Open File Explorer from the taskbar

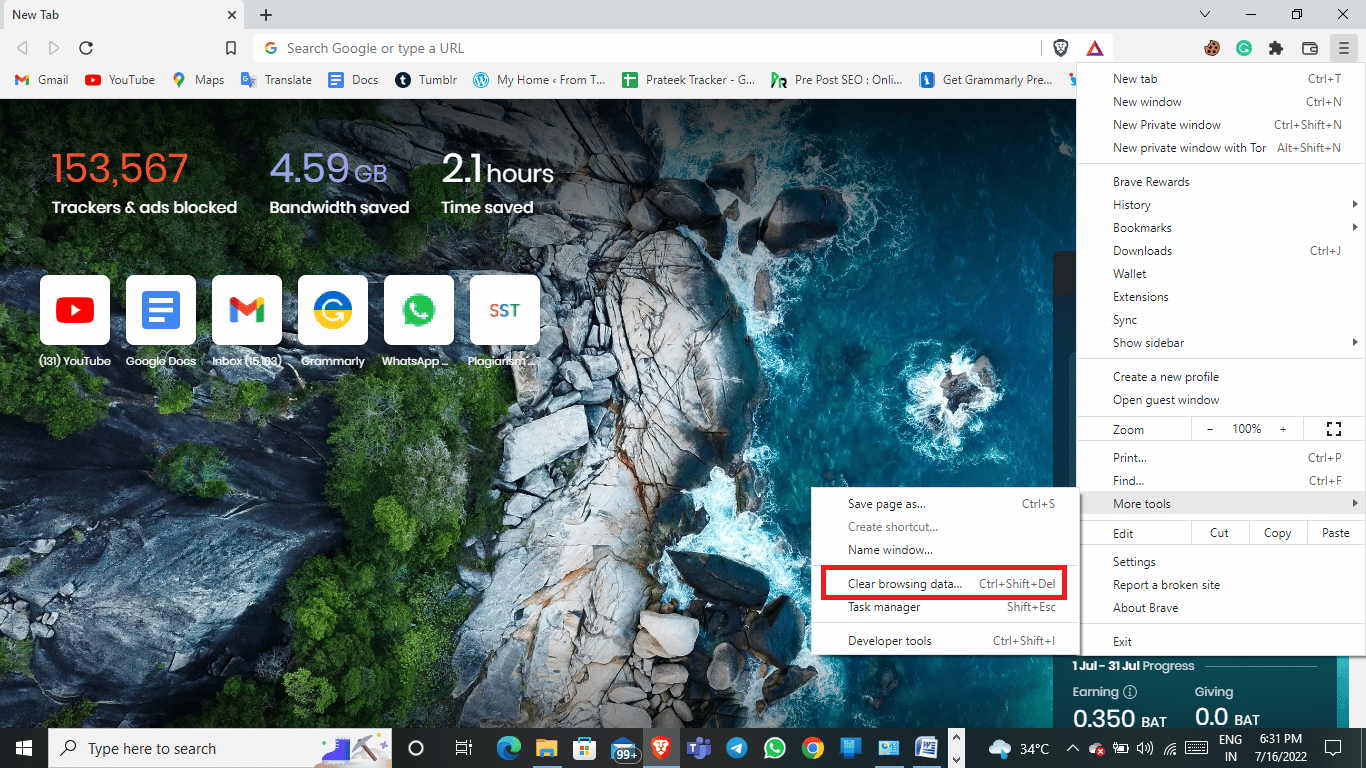point(546,748)
